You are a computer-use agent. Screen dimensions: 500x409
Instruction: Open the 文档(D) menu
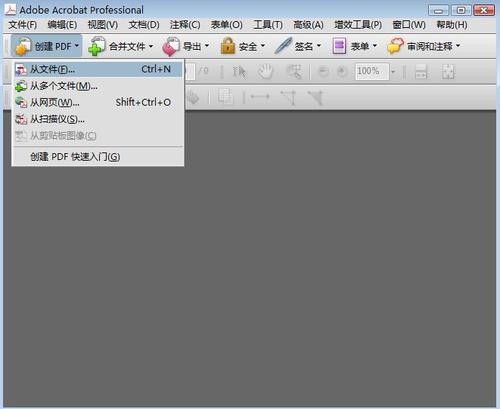coord(144,25)
